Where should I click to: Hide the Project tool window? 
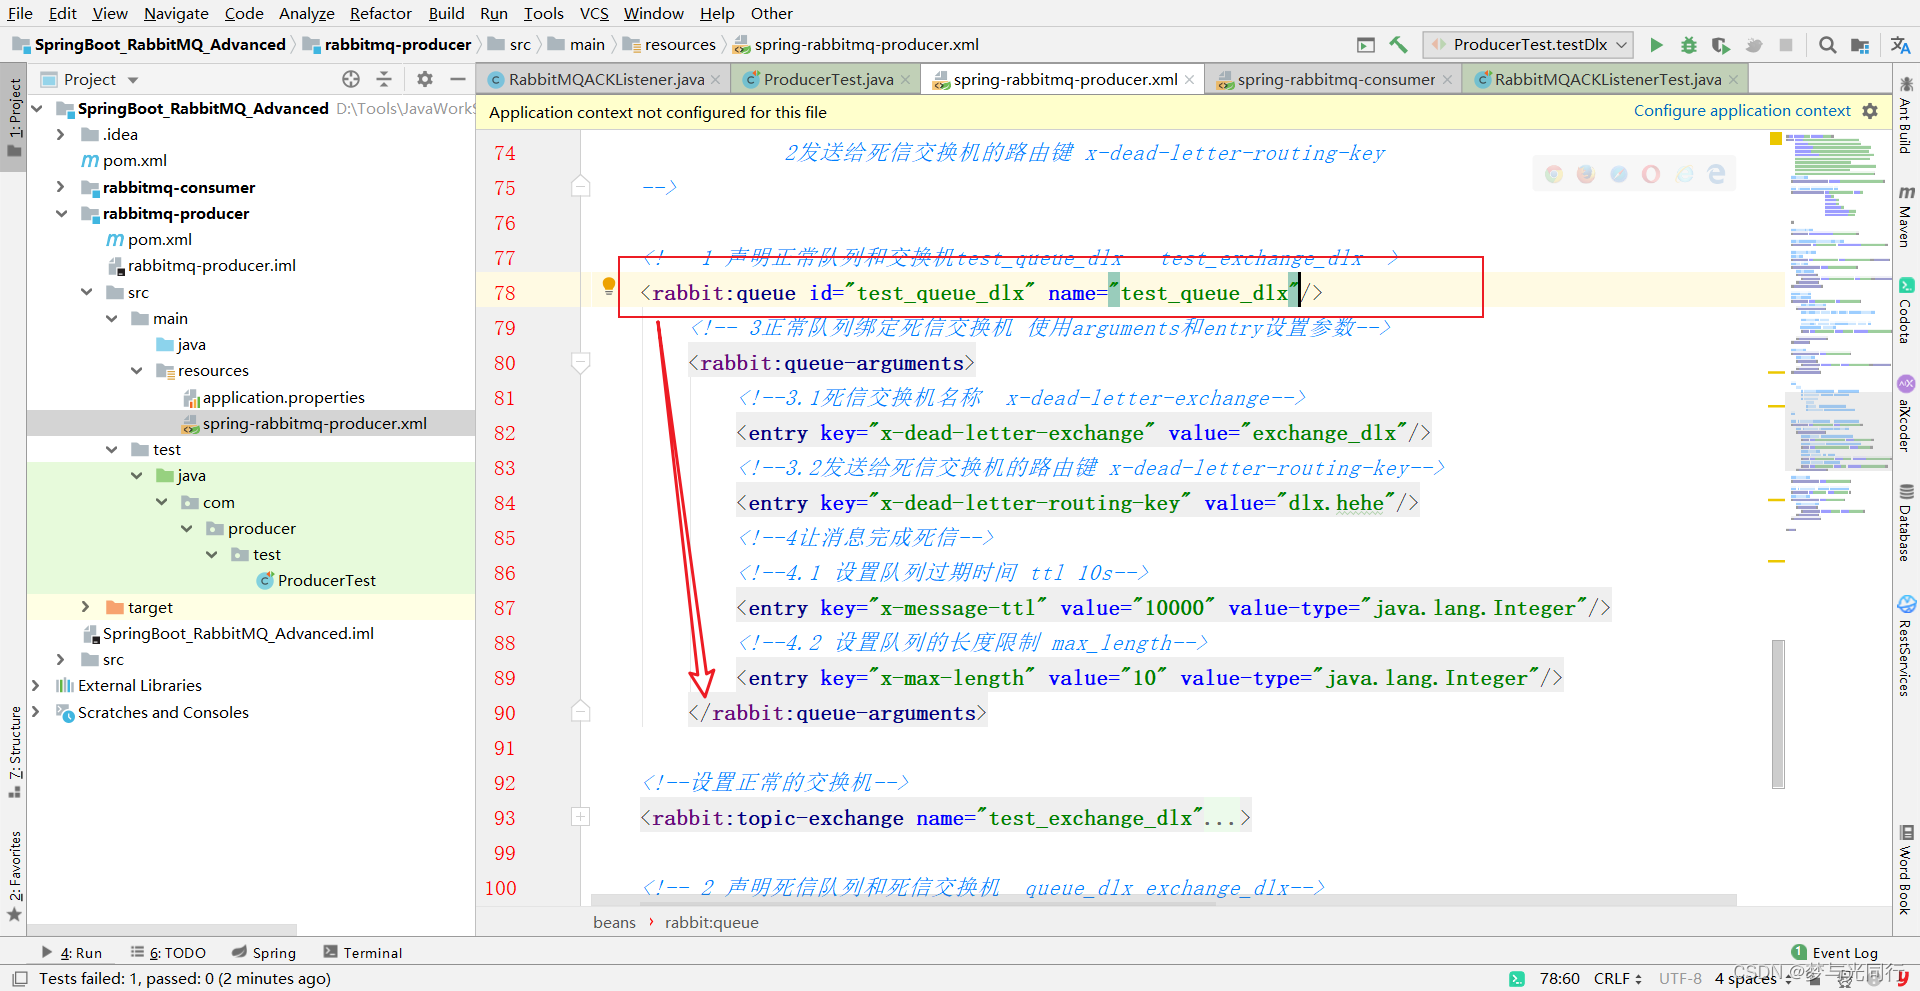(458, 79)
